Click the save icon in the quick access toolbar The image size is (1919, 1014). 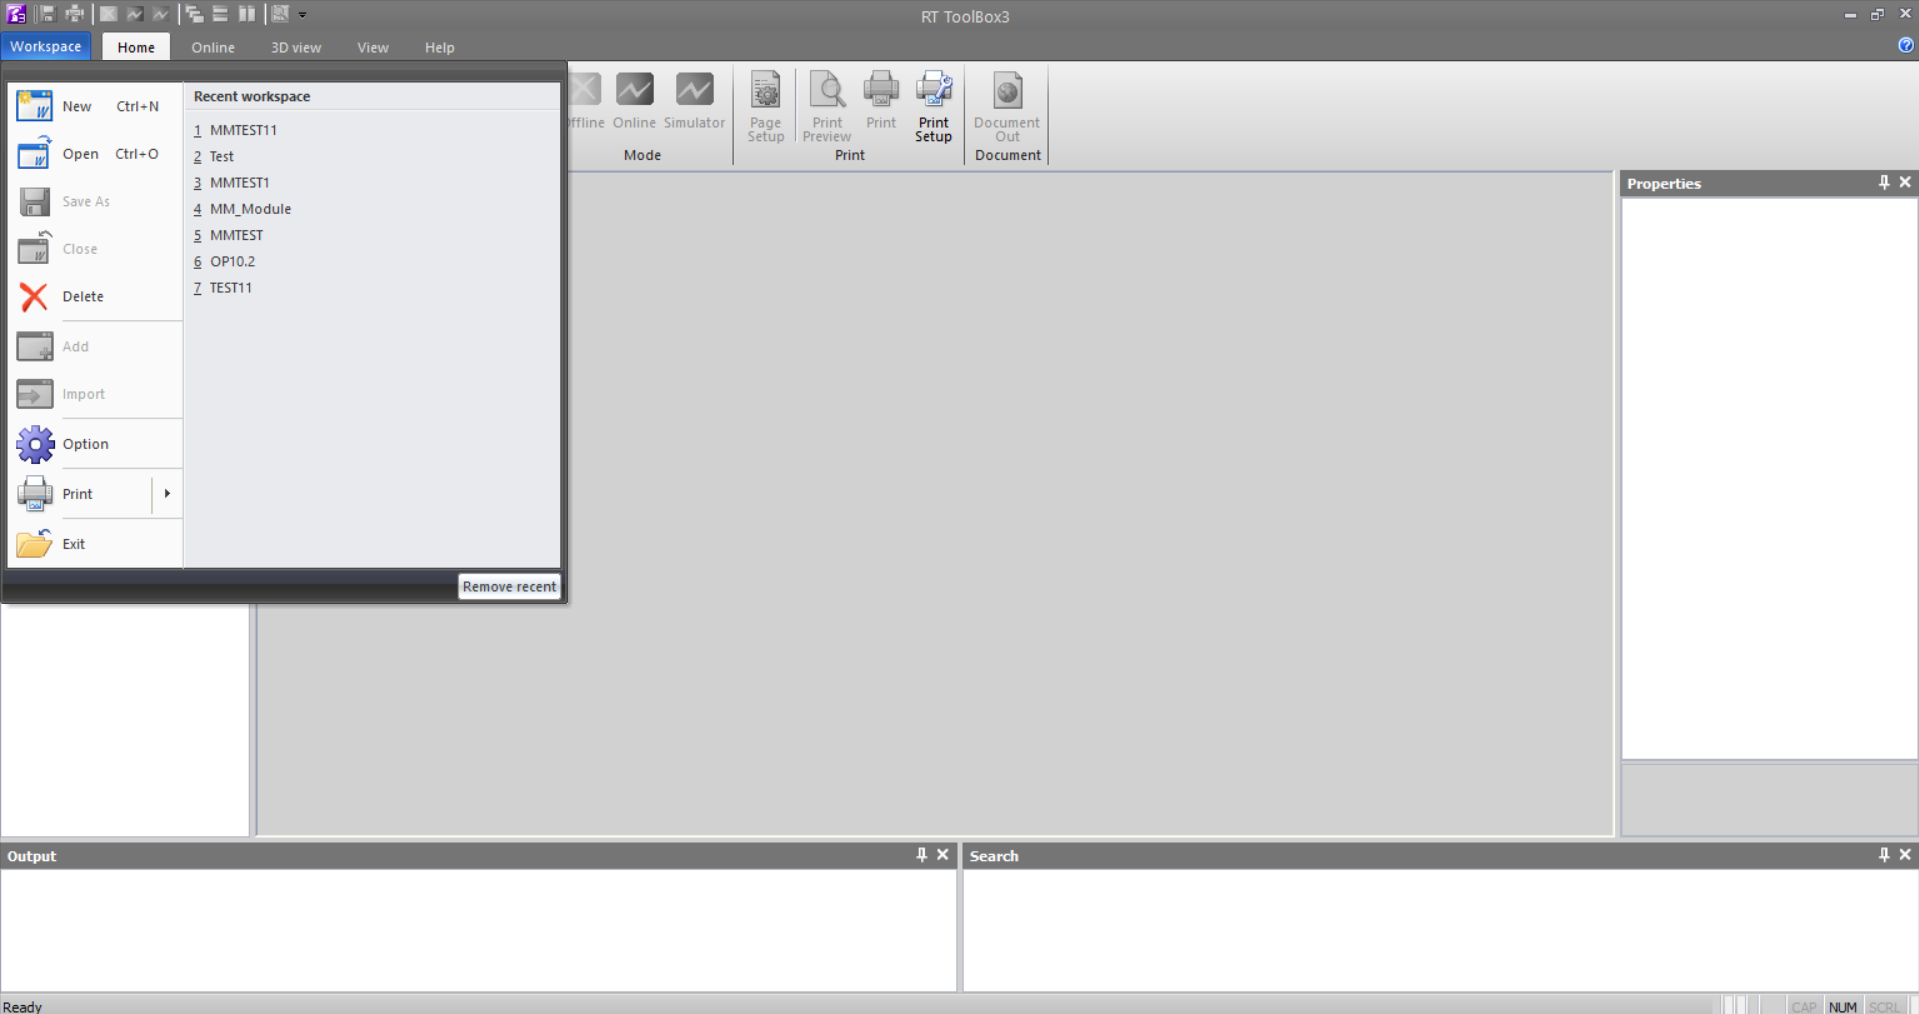[x=47, y=14]
